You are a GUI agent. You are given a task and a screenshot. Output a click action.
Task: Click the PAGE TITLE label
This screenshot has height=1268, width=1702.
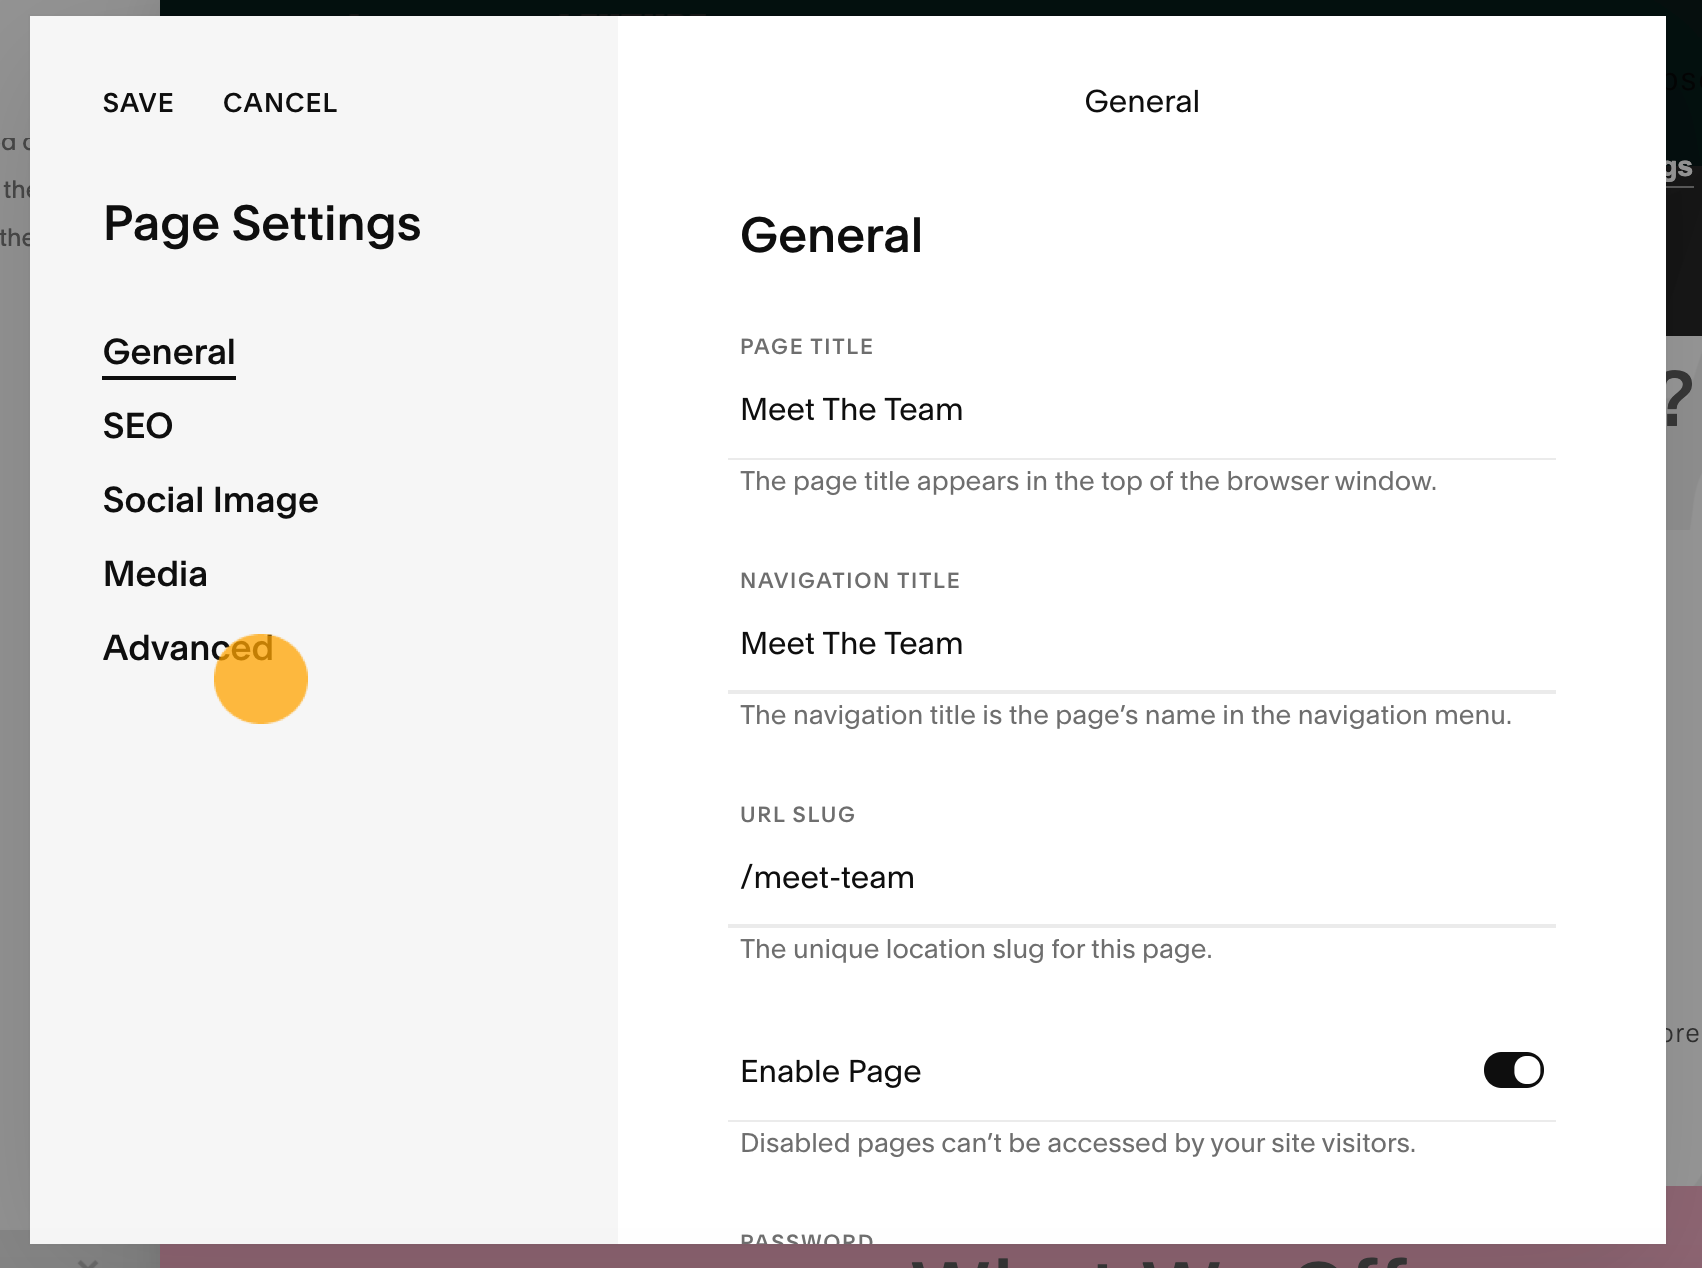pos(806,347)
